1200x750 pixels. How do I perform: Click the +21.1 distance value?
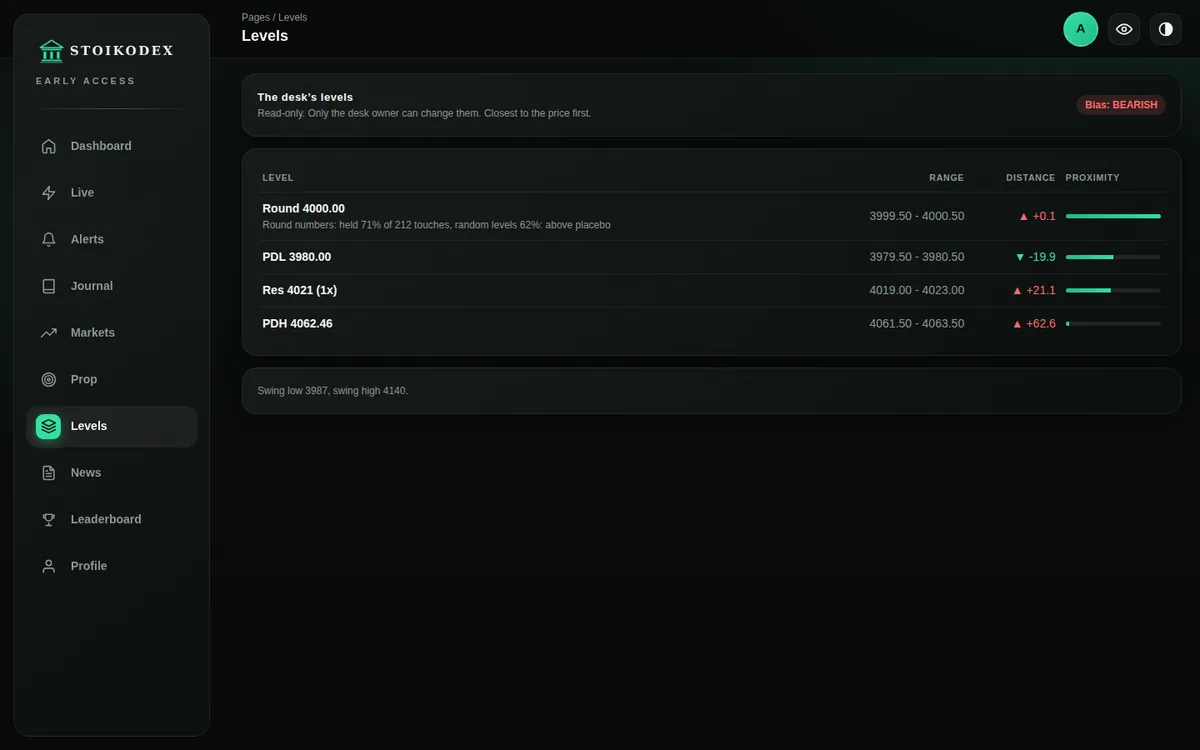[1041, 290]
